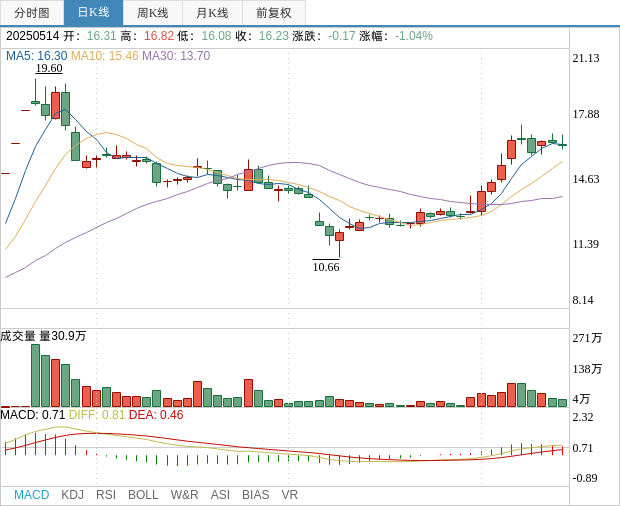Click the DEA: 0.46 value

point(156,415)
